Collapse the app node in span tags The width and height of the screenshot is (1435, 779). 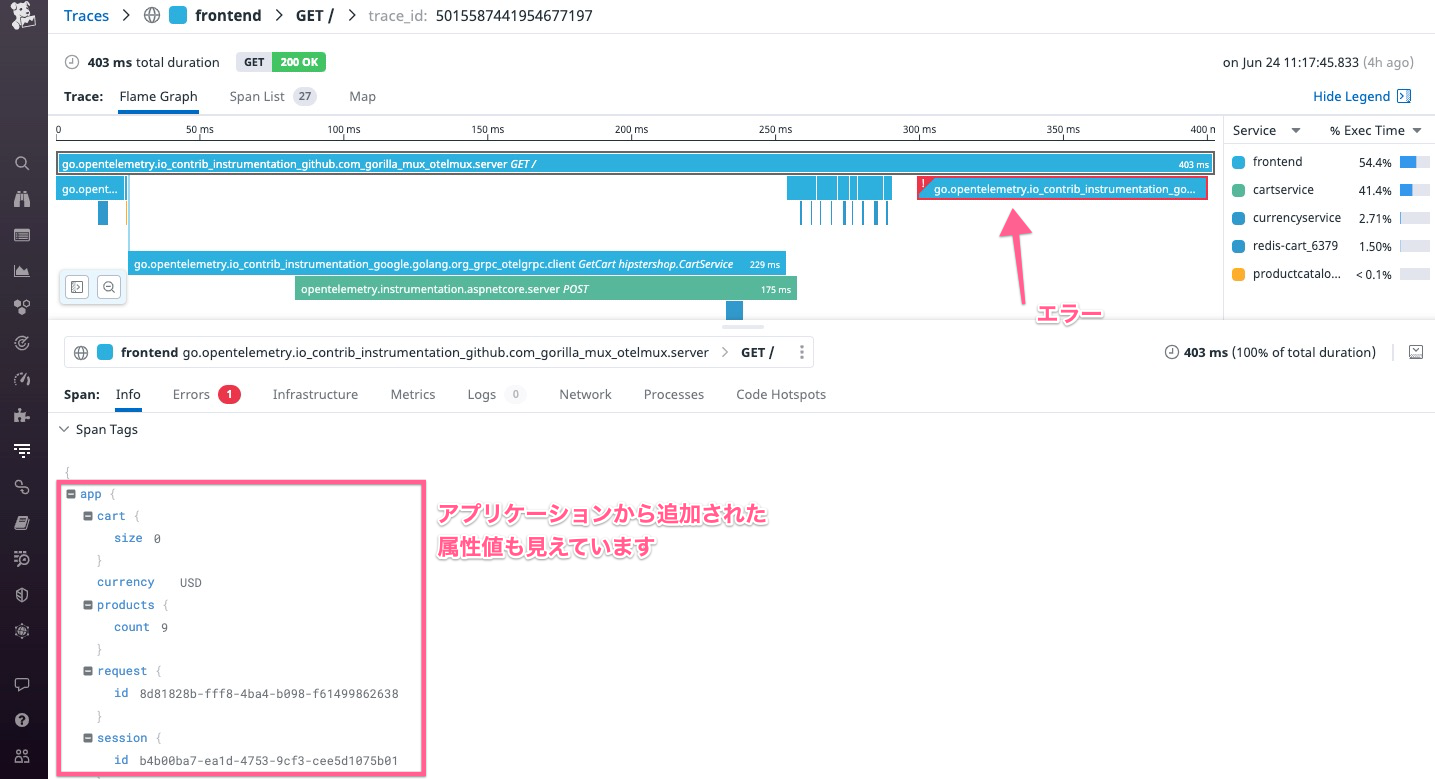pos(71,494)
